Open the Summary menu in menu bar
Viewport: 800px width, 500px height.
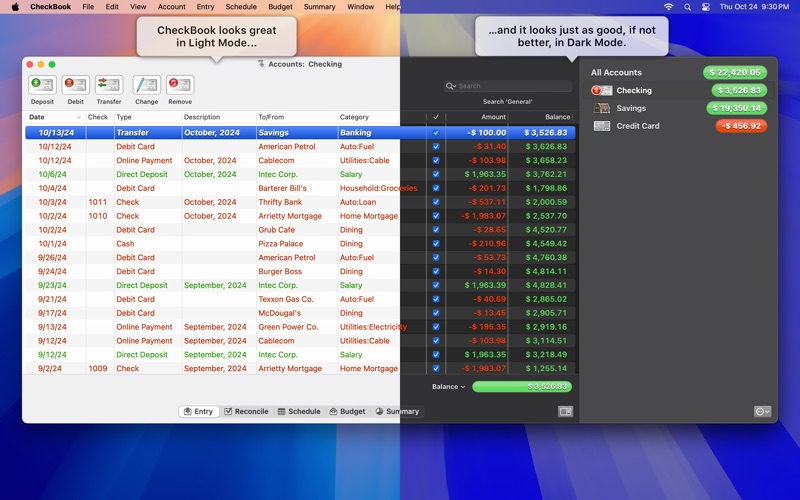tap(319, 7)
